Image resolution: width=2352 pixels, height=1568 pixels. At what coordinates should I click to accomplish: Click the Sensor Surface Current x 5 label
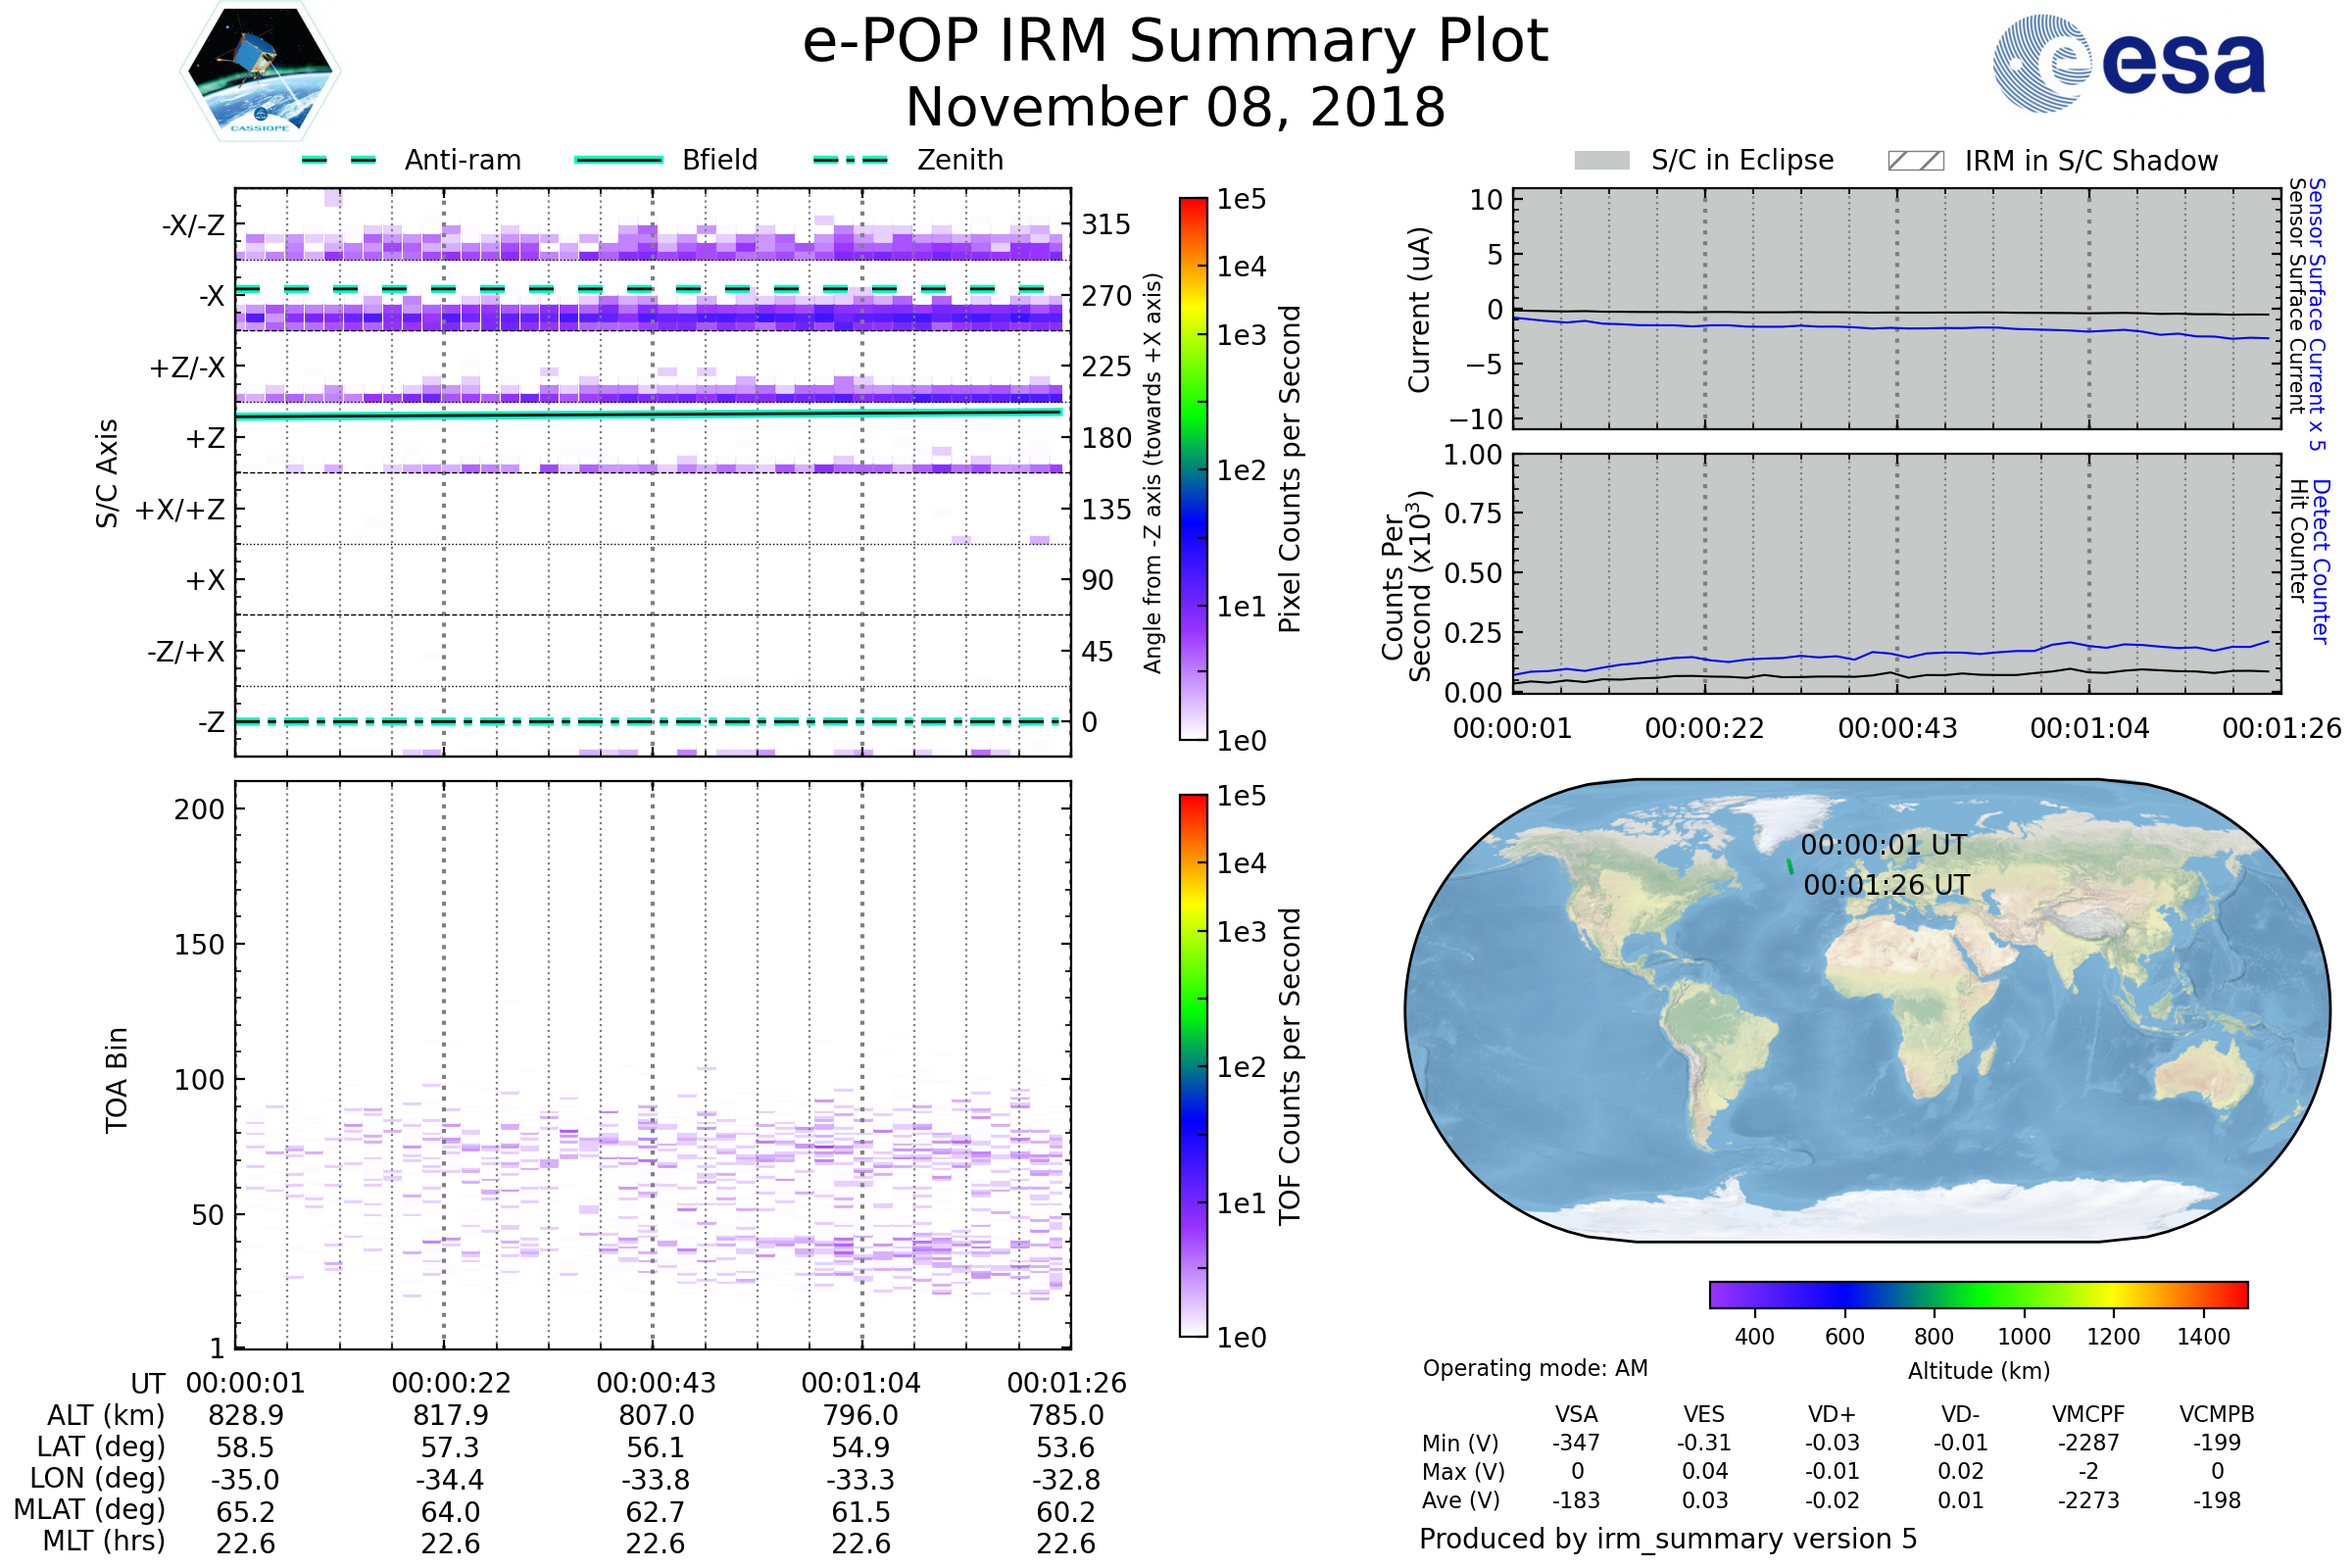(2316, 314)
